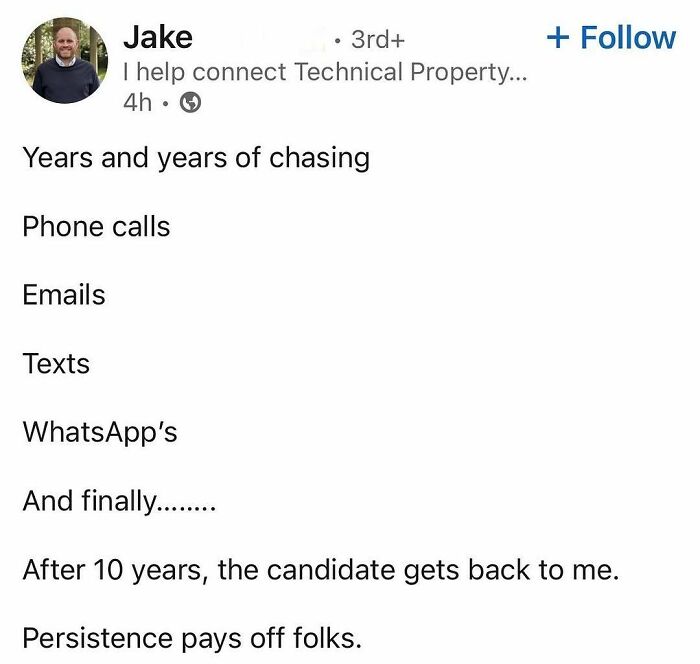Select the line 'Years and years of chasing'

click(196, 158)
